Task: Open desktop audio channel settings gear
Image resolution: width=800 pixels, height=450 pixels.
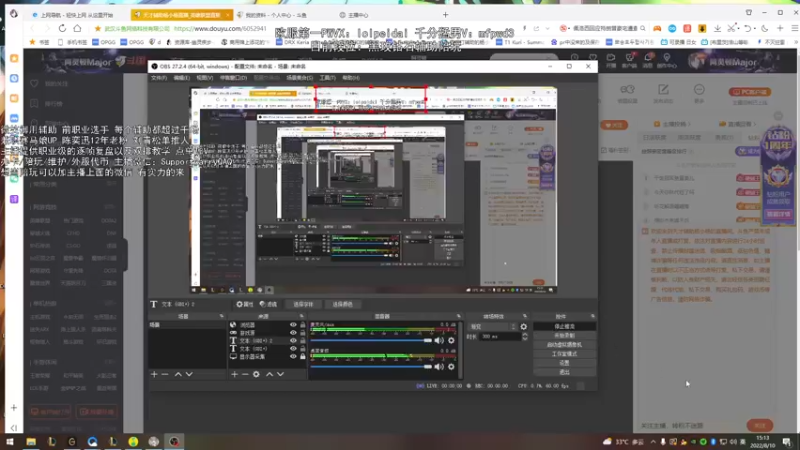Action: [451, 366]
